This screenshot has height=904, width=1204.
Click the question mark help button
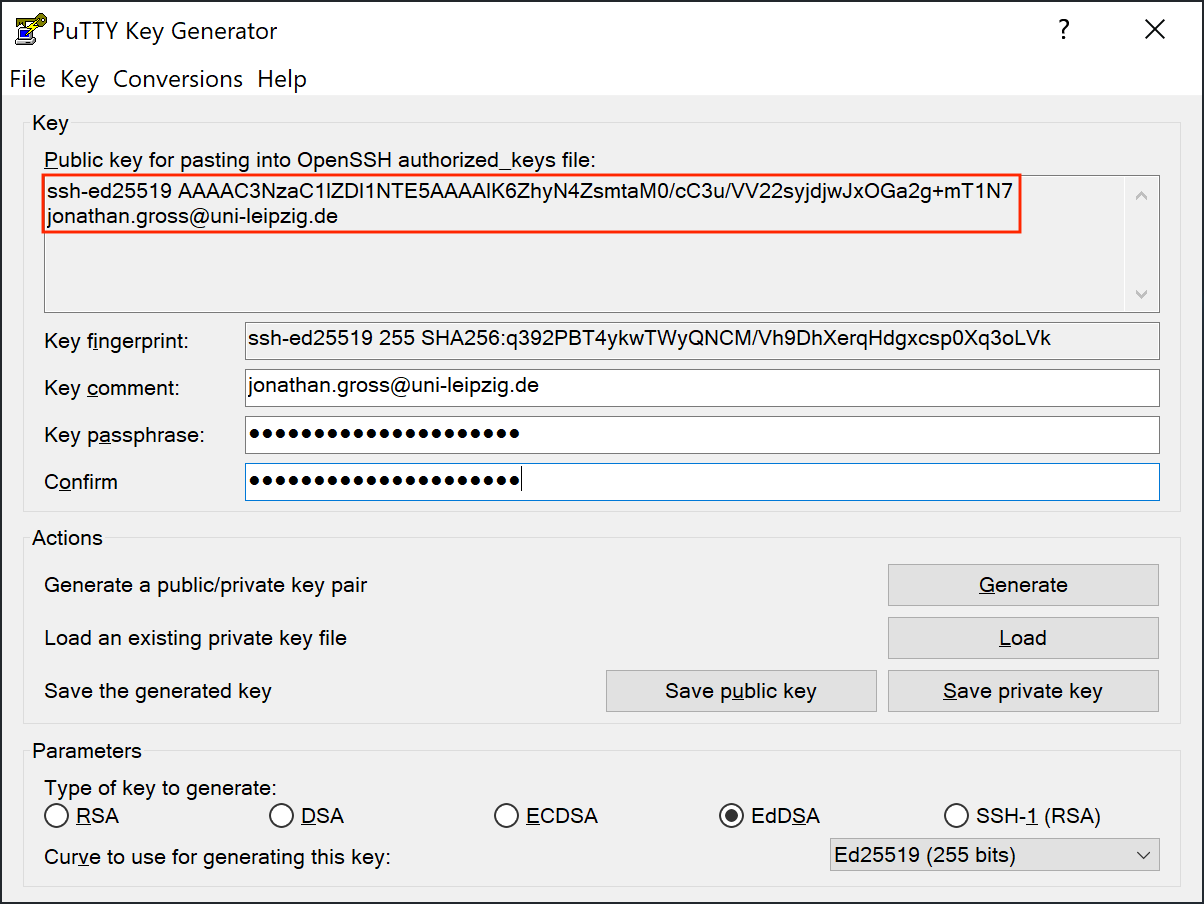pyautogui.click(x=1064, y=30)
